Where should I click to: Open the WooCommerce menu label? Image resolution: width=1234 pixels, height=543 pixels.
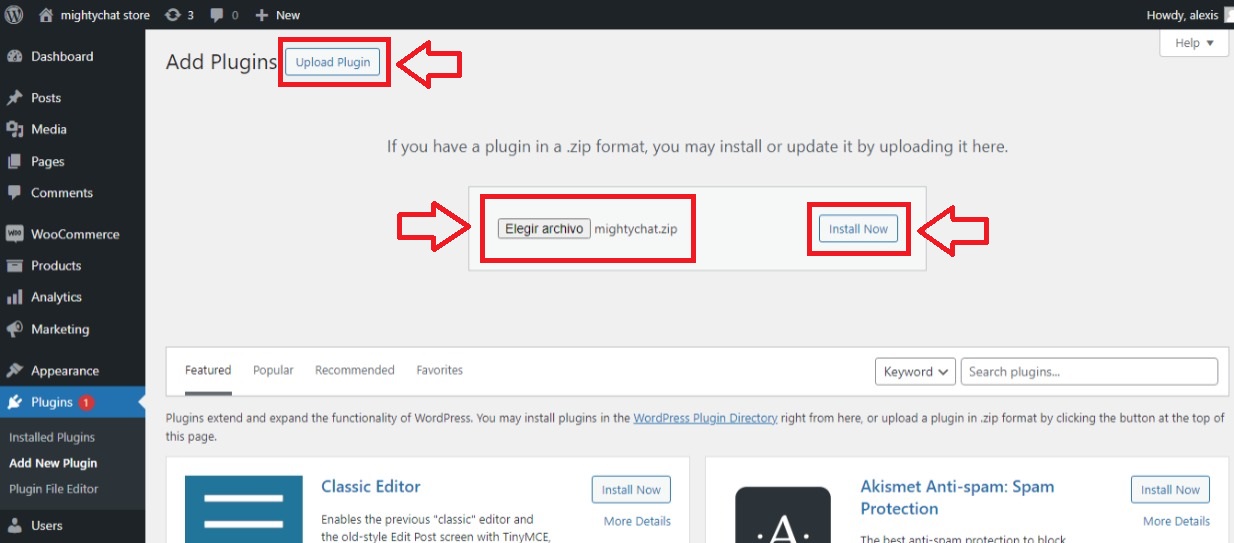tap(75, 234)
